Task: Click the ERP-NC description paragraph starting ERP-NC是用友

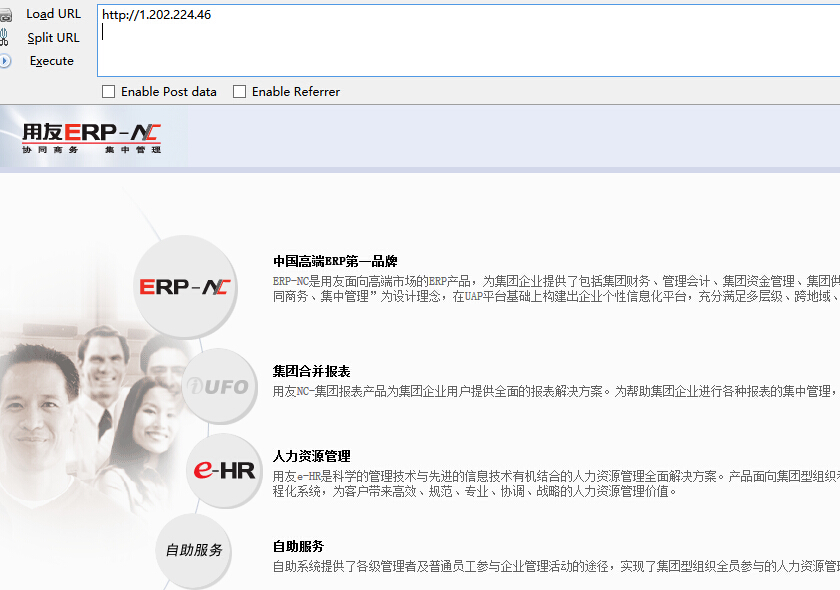Action: (x=556, y=289)
